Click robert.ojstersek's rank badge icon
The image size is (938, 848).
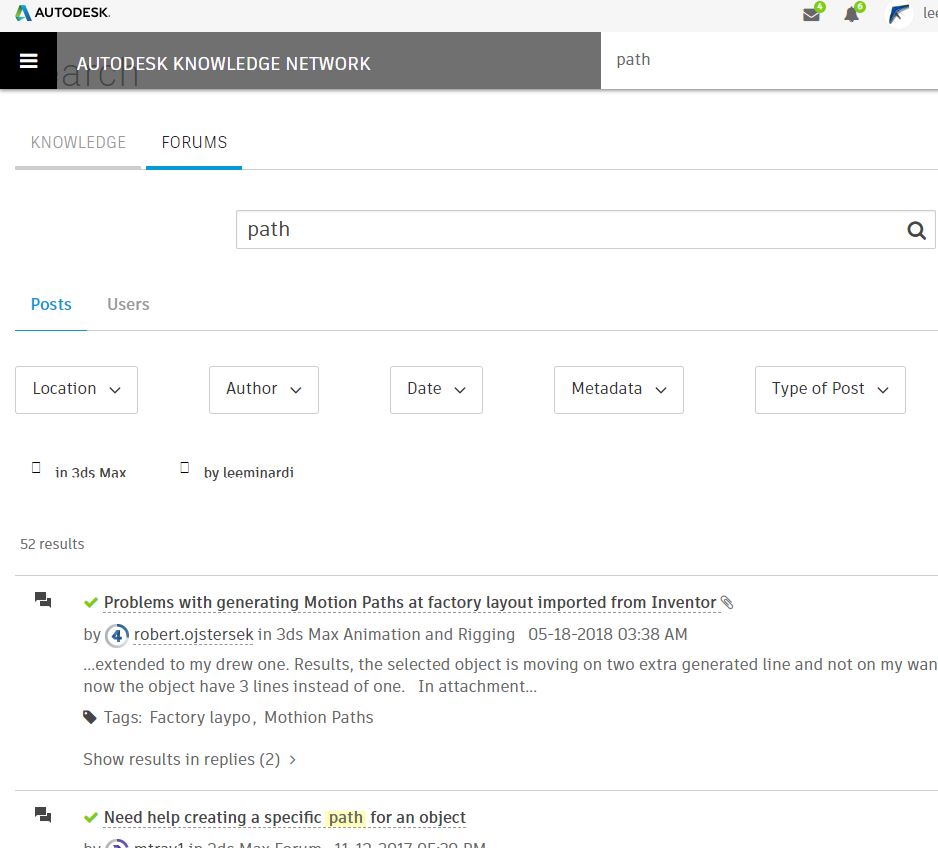(x=117, y=635)
